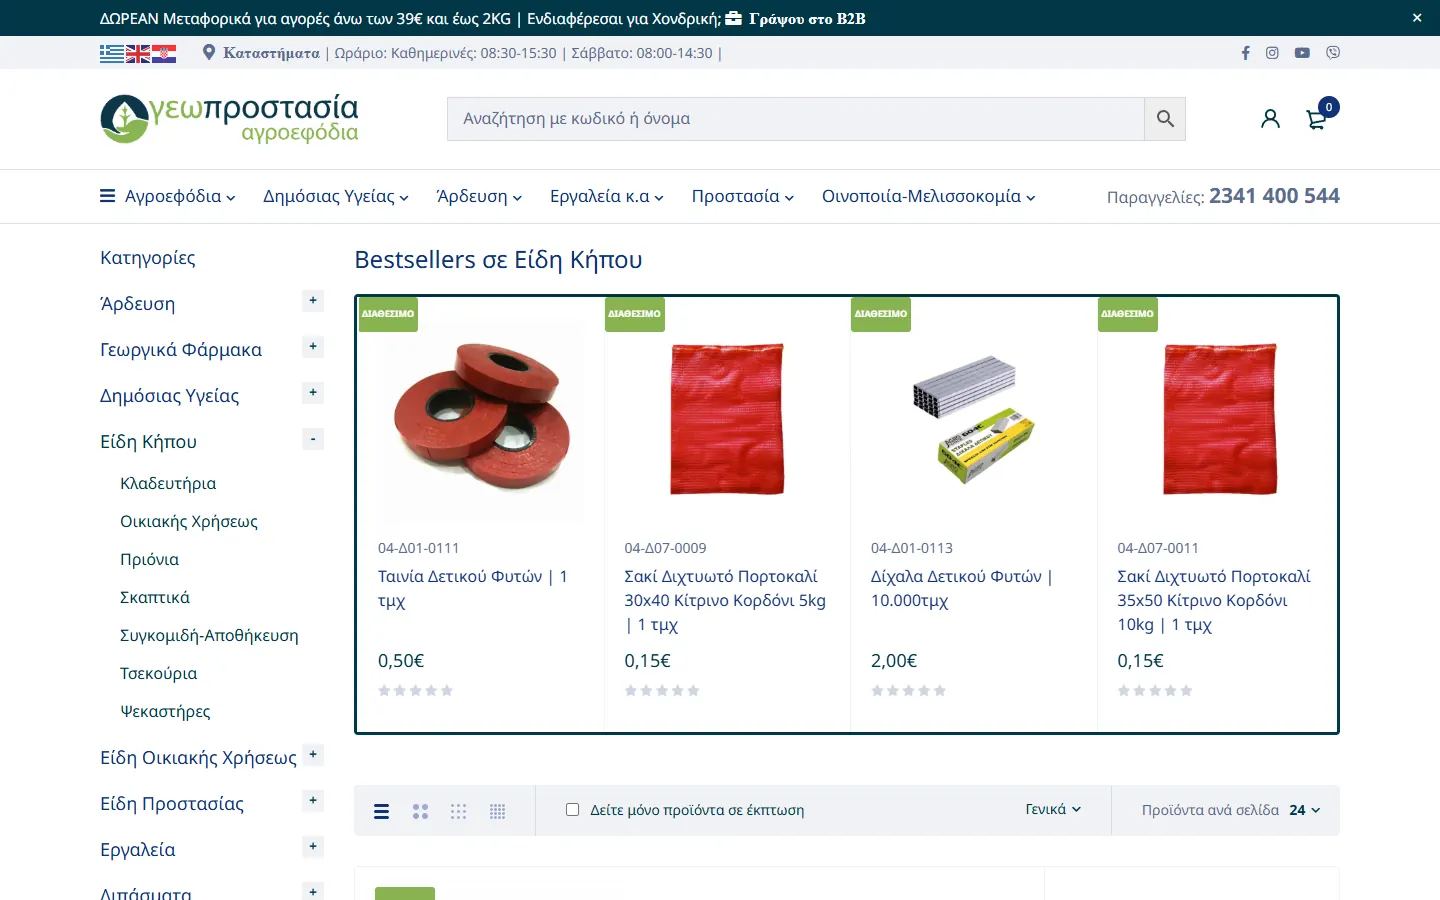
Task: Open the Ψεκαστήρες subcategory
Action: pyautogui.click(x=165, y=711)
